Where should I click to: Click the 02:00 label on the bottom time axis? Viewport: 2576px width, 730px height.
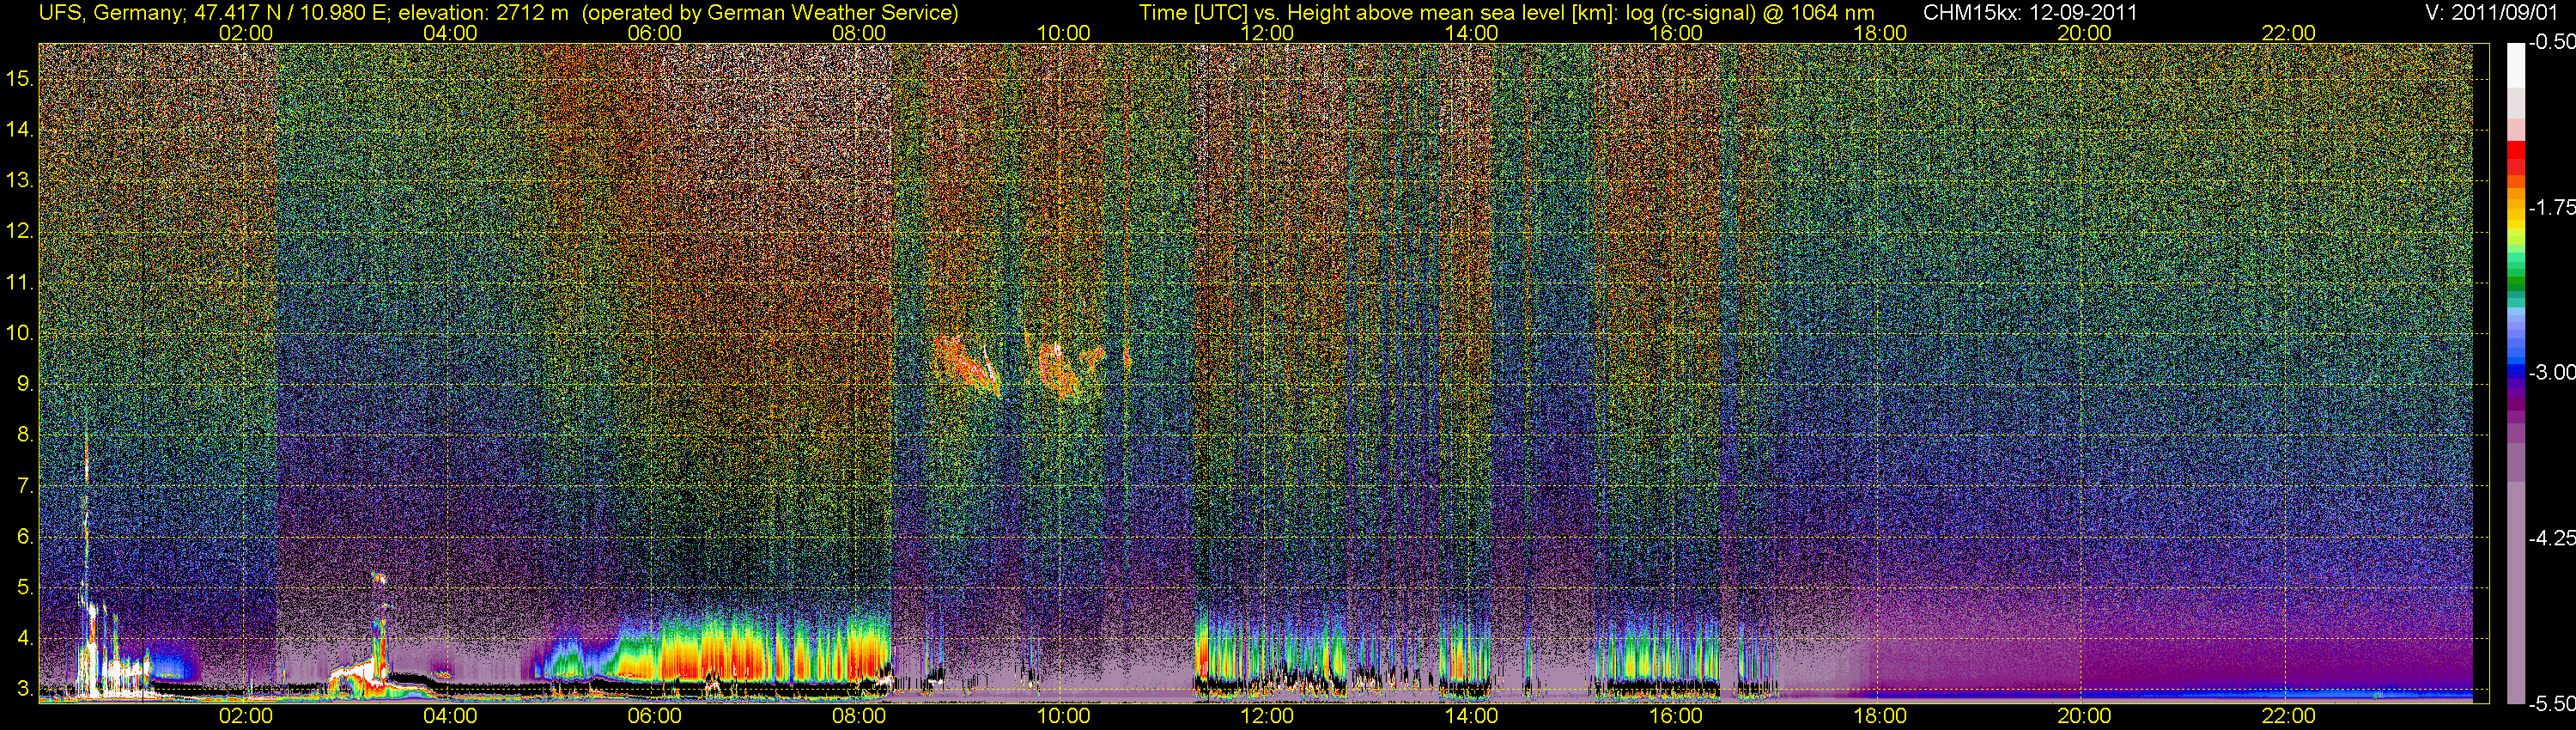tap(246, 716)
